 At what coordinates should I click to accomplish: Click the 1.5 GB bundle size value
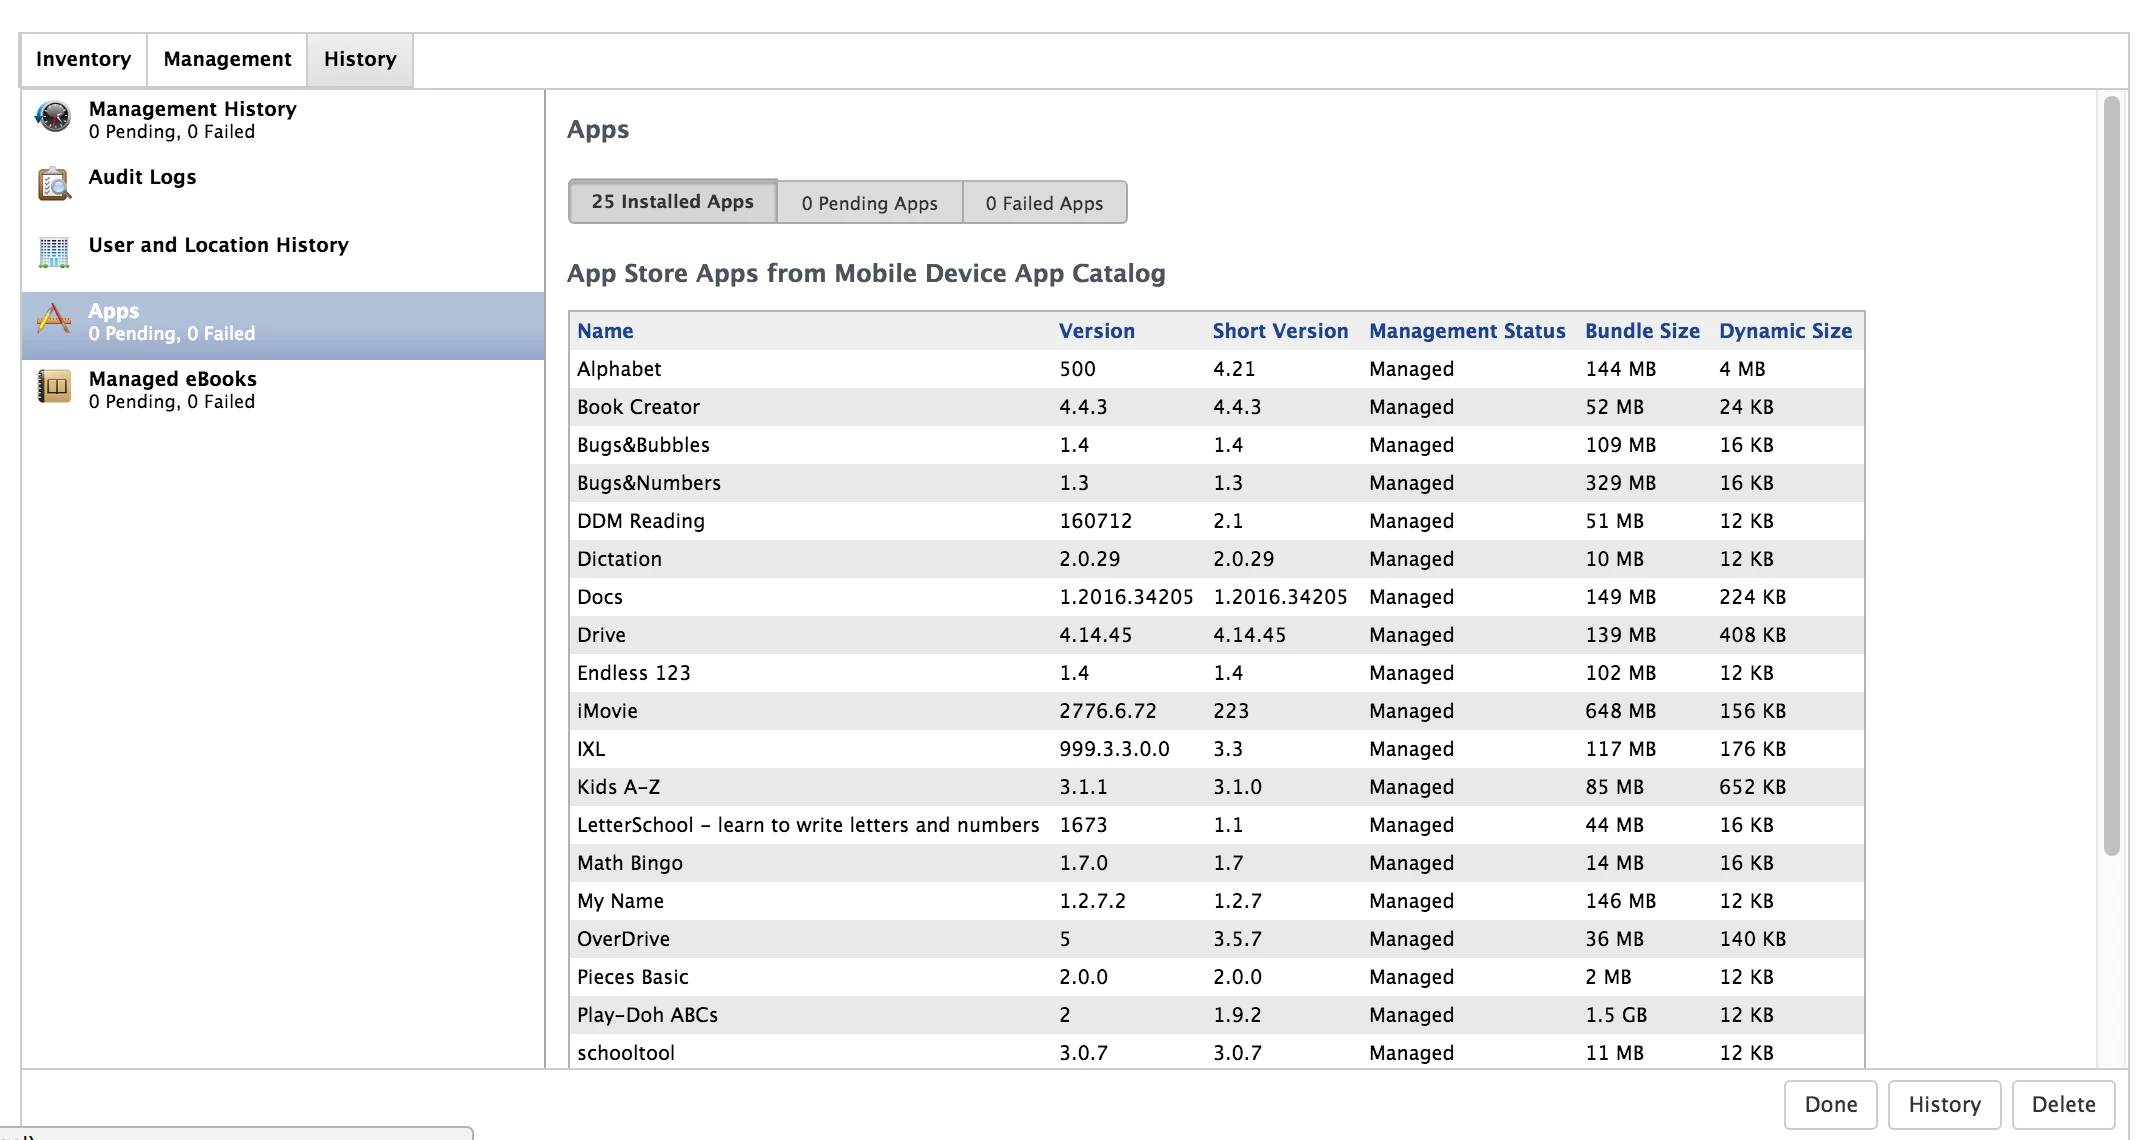(1616, 1015)
